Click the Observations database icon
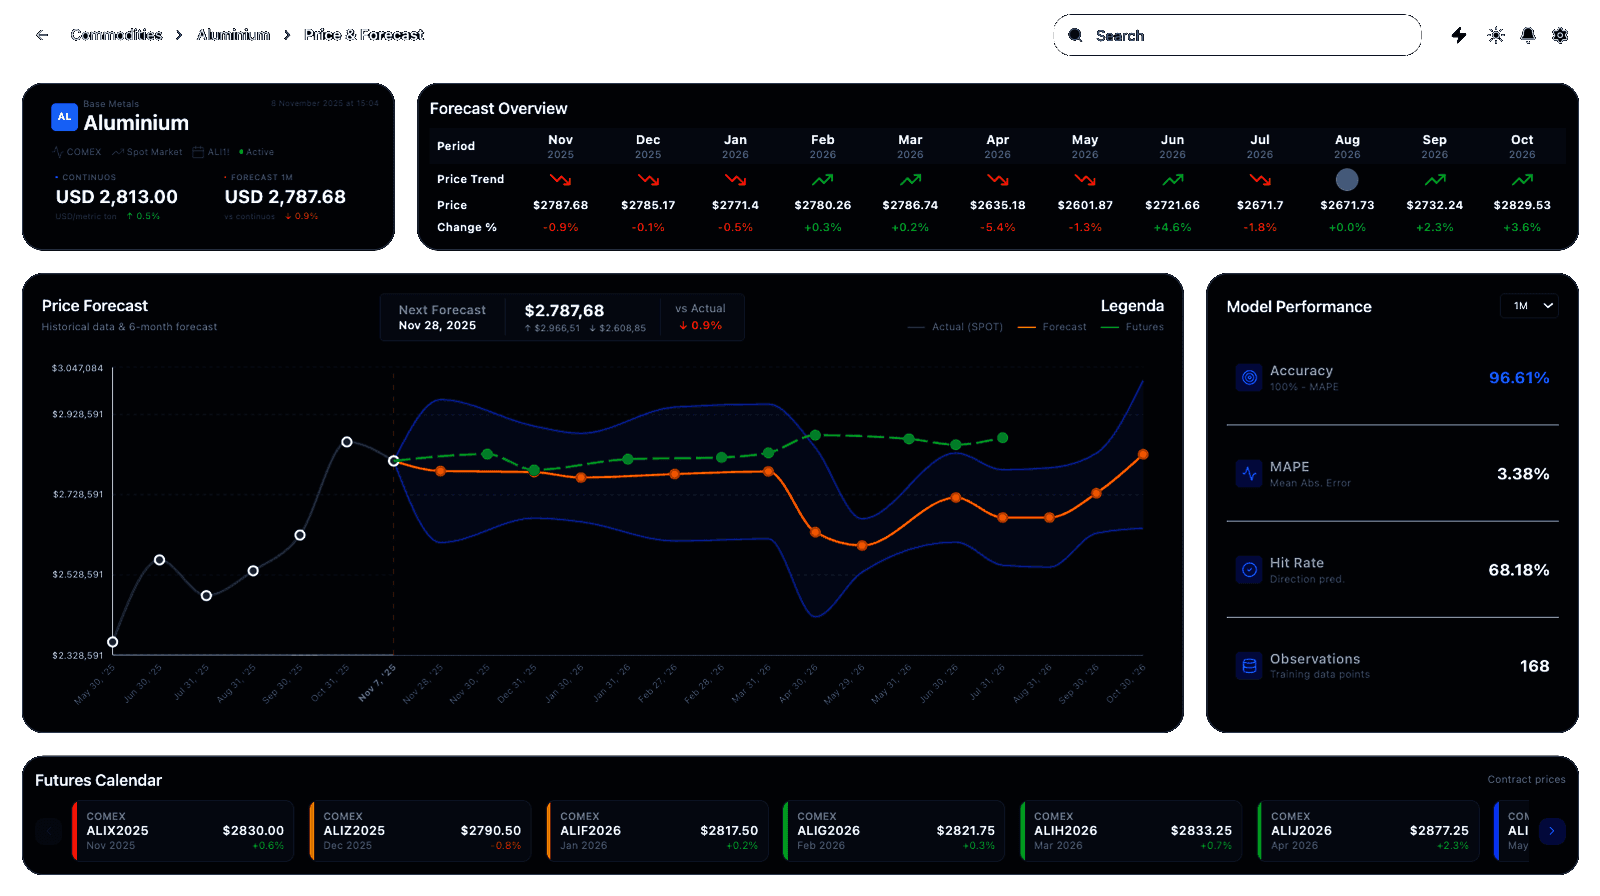The height and width of the screenshot is (896, 1600). coord(1249,666)
